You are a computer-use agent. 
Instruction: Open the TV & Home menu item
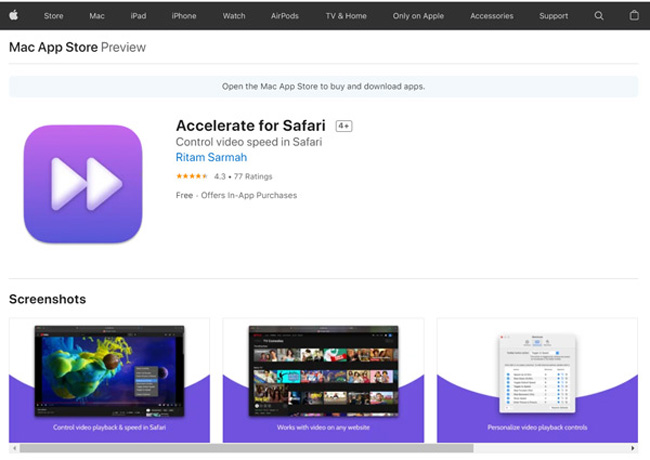(346, 16)
